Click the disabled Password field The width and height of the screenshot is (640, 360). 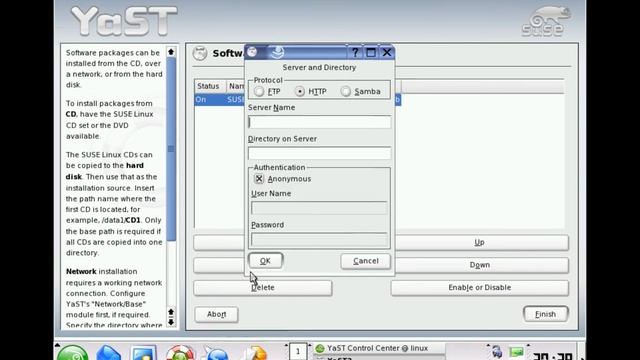[319, 239]
